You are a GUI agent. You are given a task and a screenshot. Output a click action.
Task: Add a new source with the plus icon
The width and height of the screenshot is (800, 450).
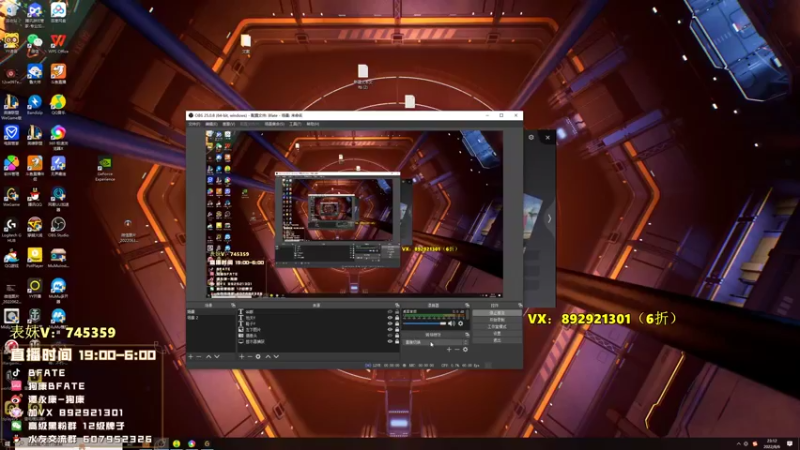tap(241, 357)
